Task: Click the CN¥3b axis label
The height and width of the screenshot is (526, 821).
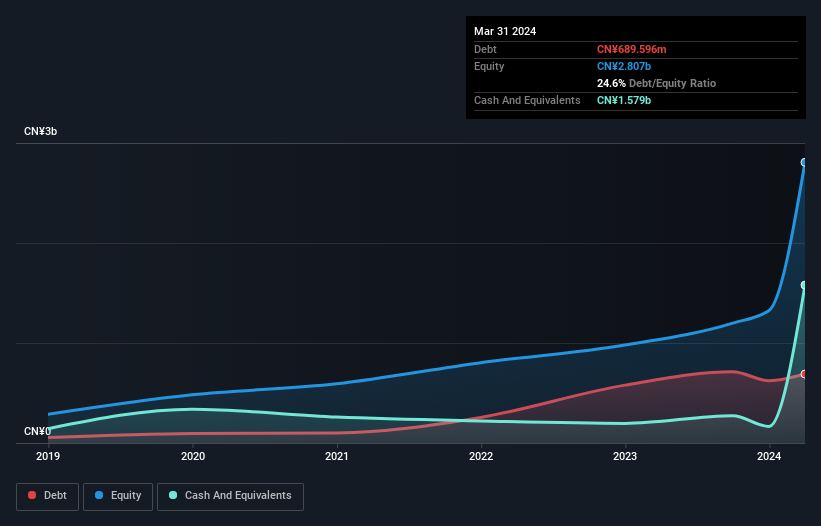Action: (x=40, y=131)
